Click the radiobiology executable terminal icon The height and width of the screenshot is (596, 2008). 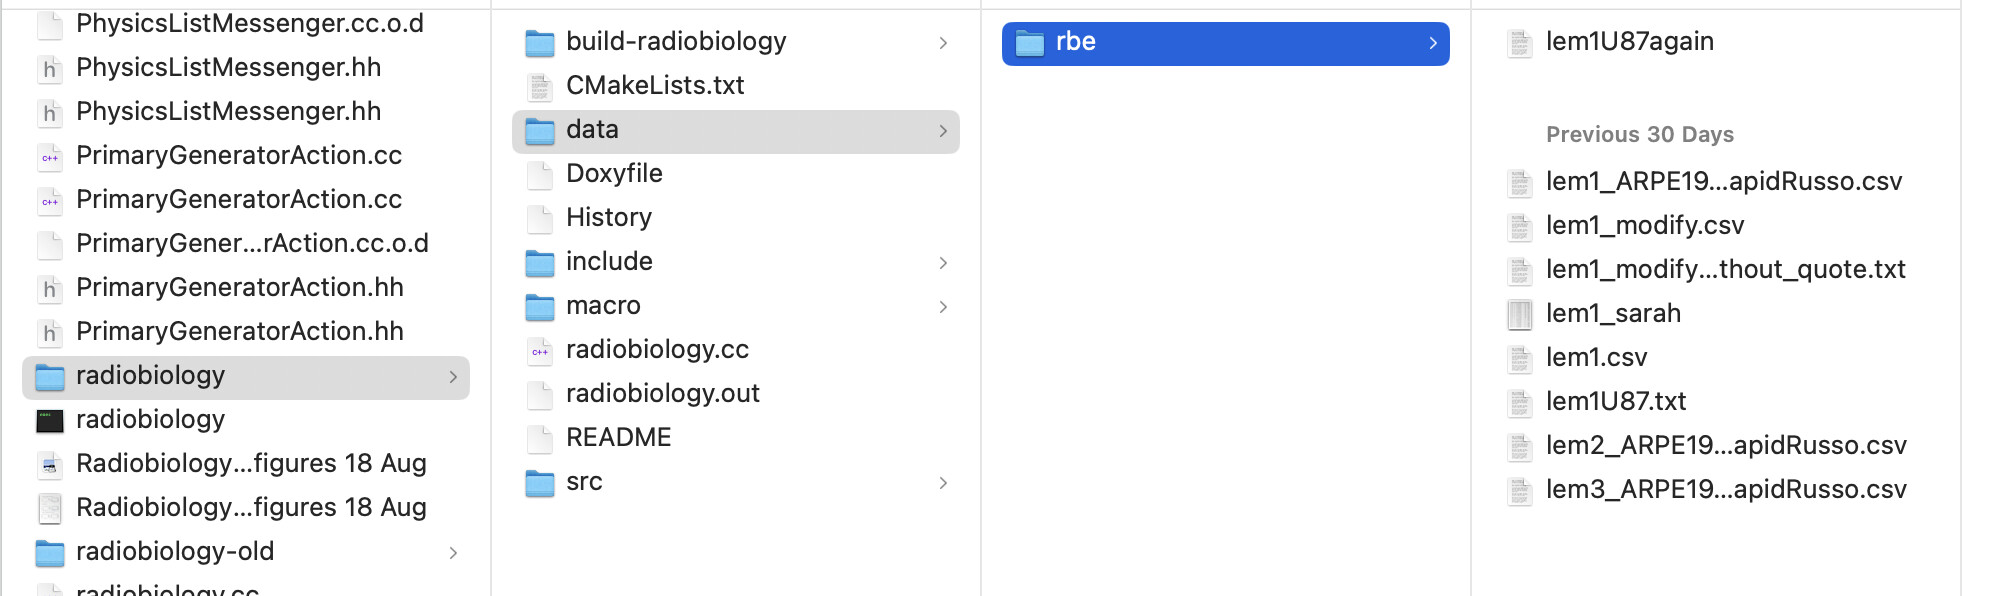[x=50, y=420]
